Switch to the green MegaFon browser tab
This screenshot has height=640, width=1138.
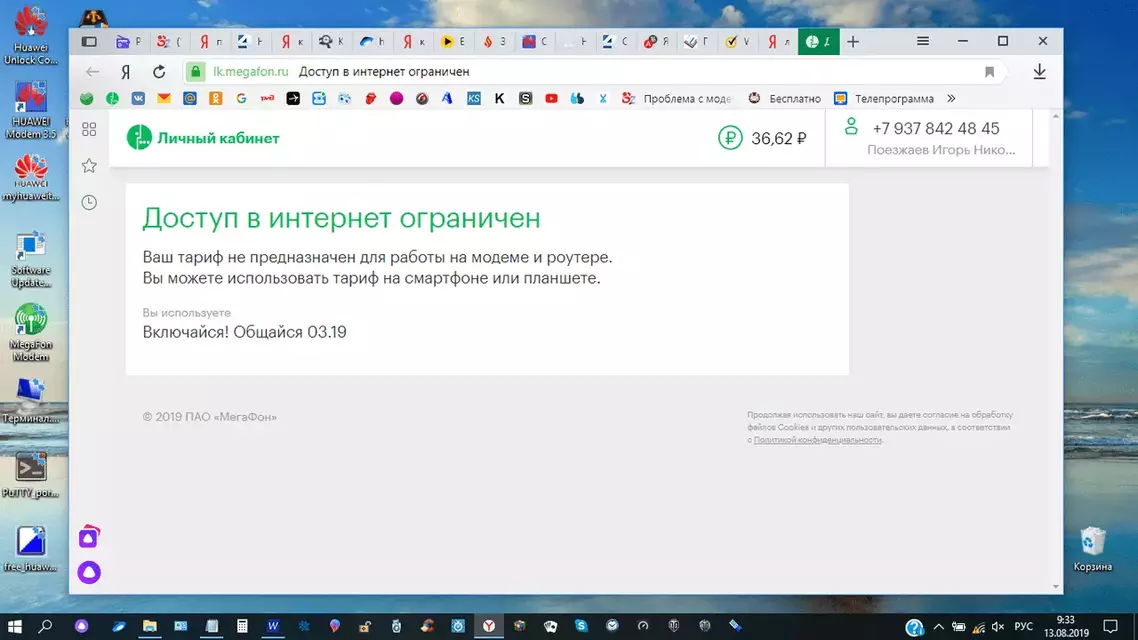[818, 41]
